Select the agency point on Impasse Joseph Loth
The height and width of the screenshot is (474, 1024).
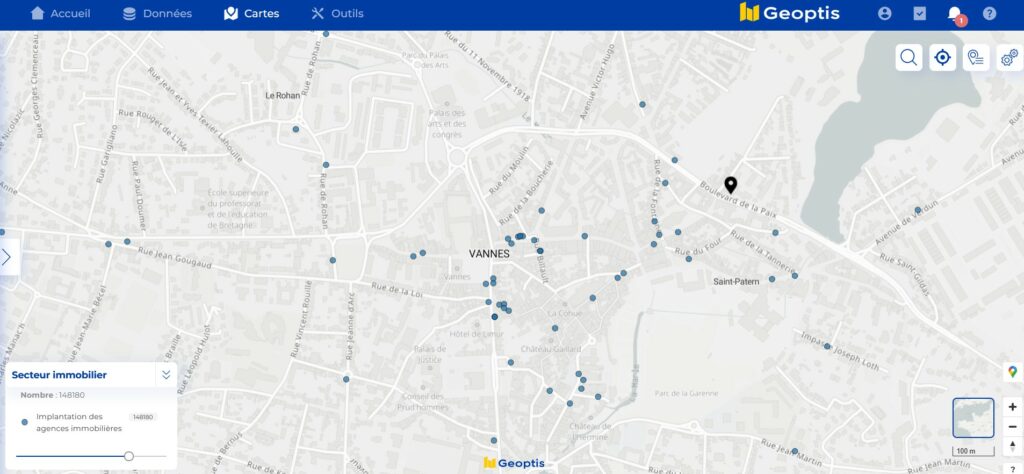click(827, 347)
